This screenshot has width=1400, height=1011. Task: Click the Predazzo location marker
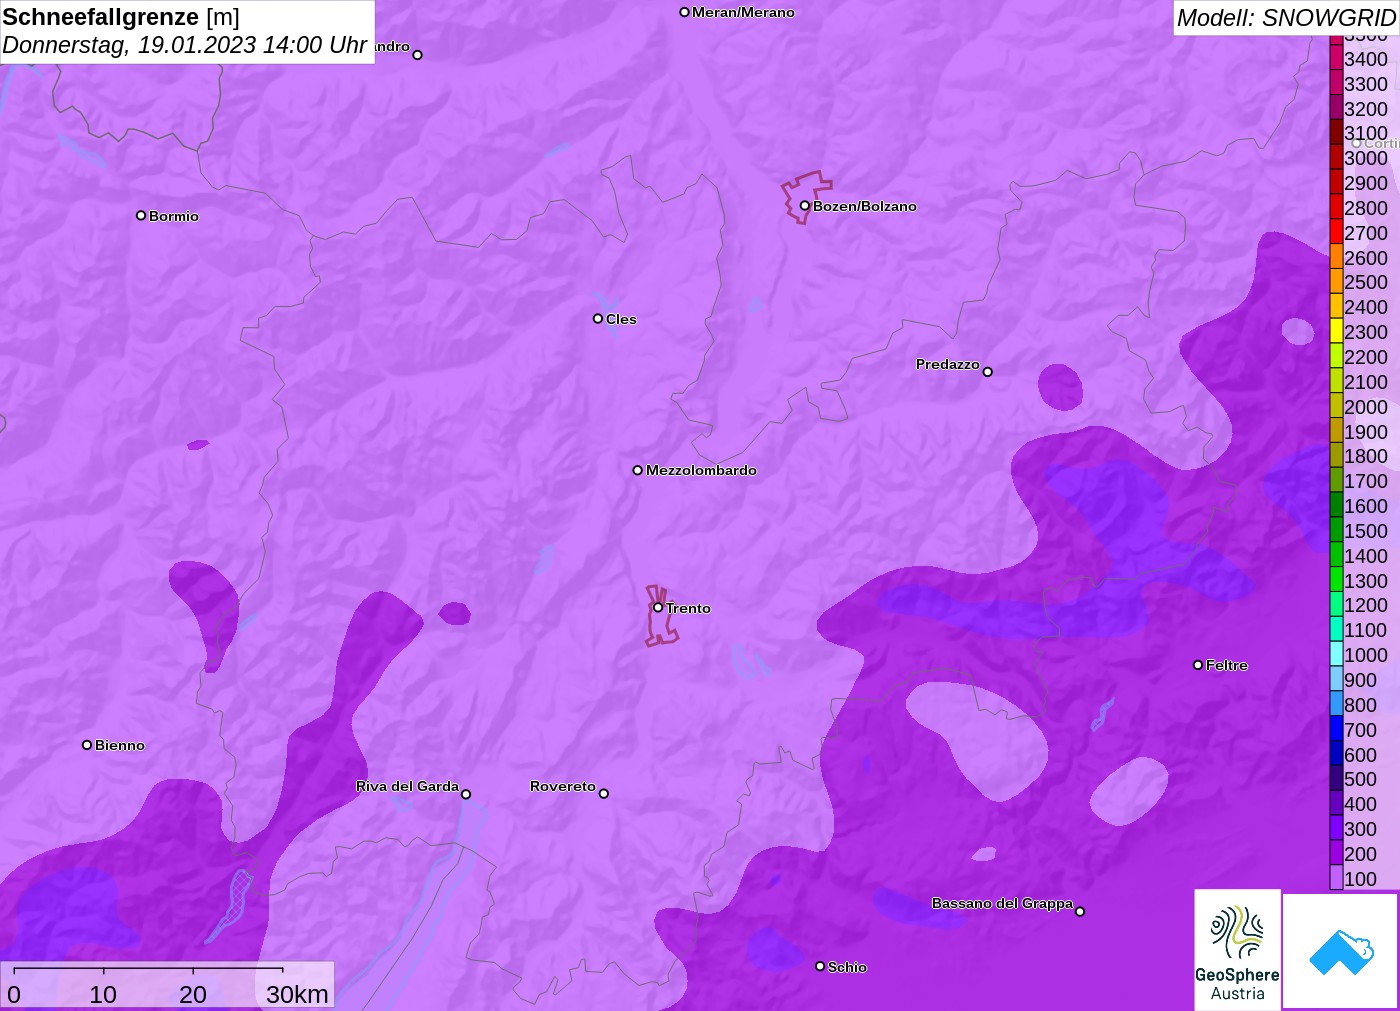[x=987, y=372]
